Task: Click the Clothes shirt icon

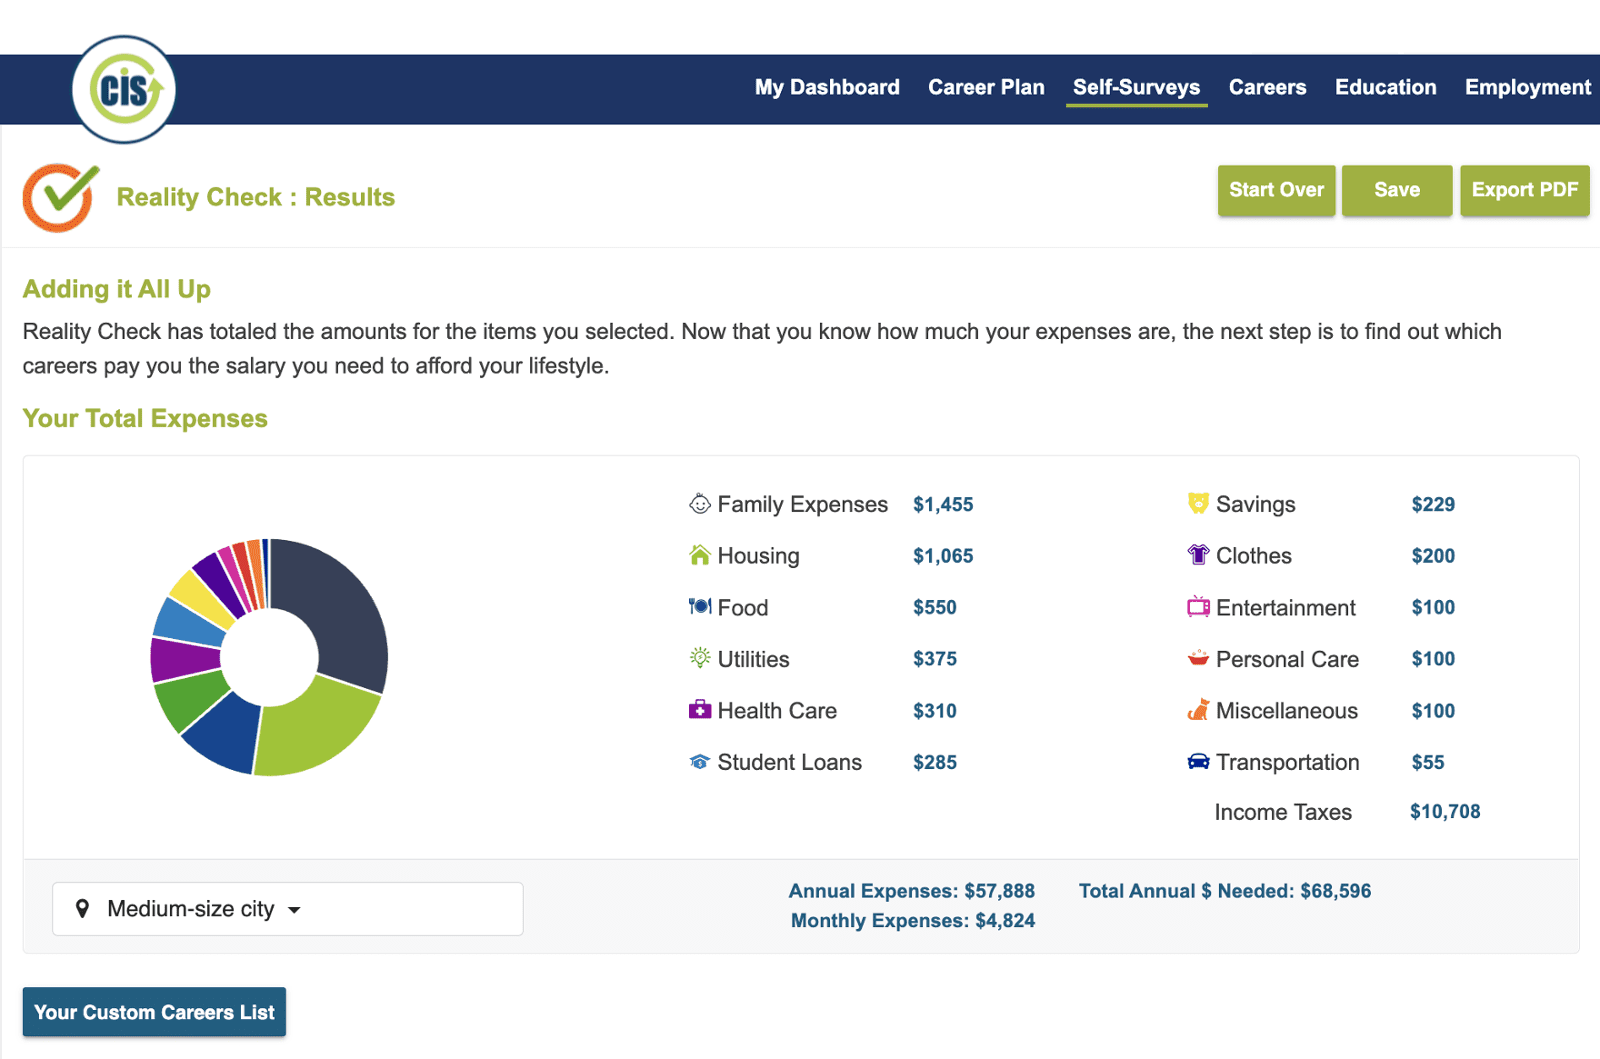Action: tap(1198, 555)
